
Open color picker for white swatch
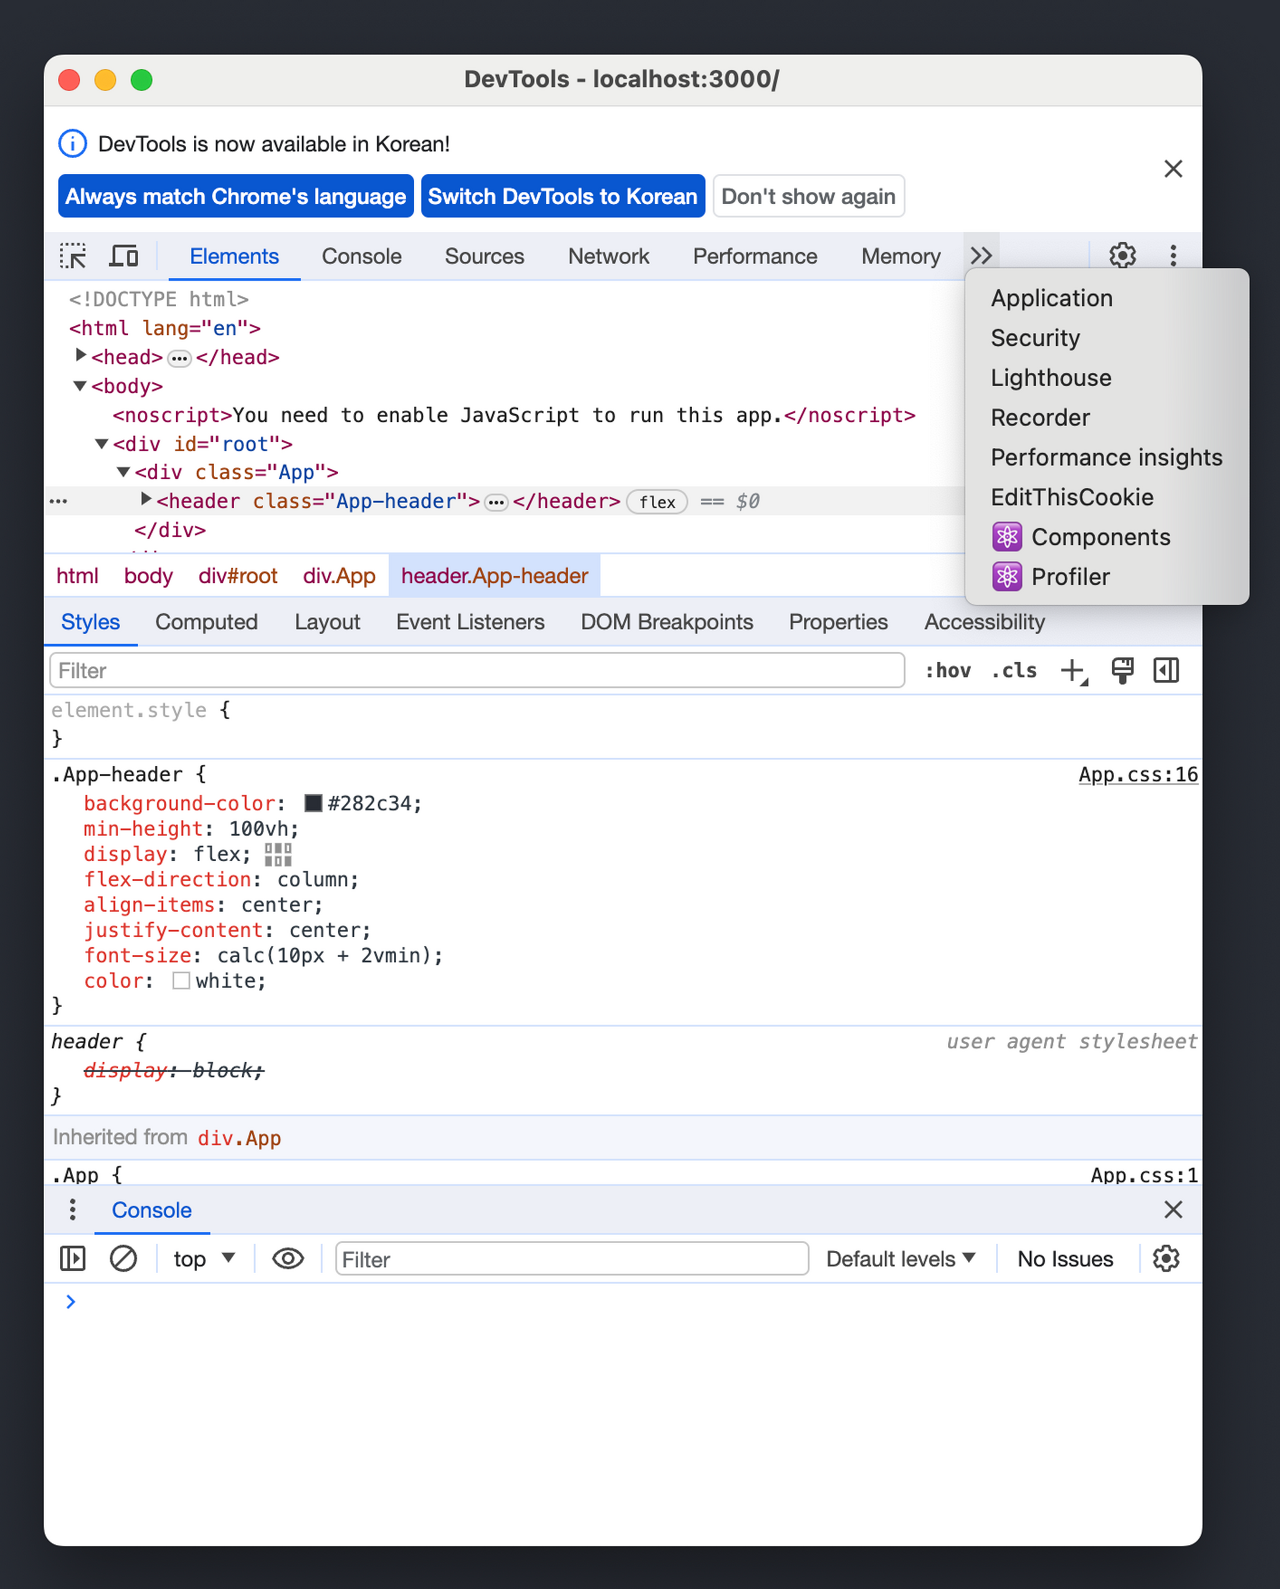(181, 981)
